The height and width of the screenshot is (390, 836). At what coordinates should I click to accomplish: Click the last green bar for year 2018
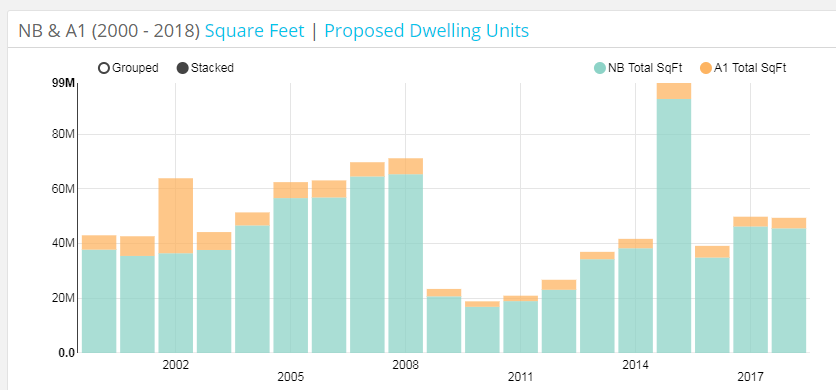[x=789, y=290]
